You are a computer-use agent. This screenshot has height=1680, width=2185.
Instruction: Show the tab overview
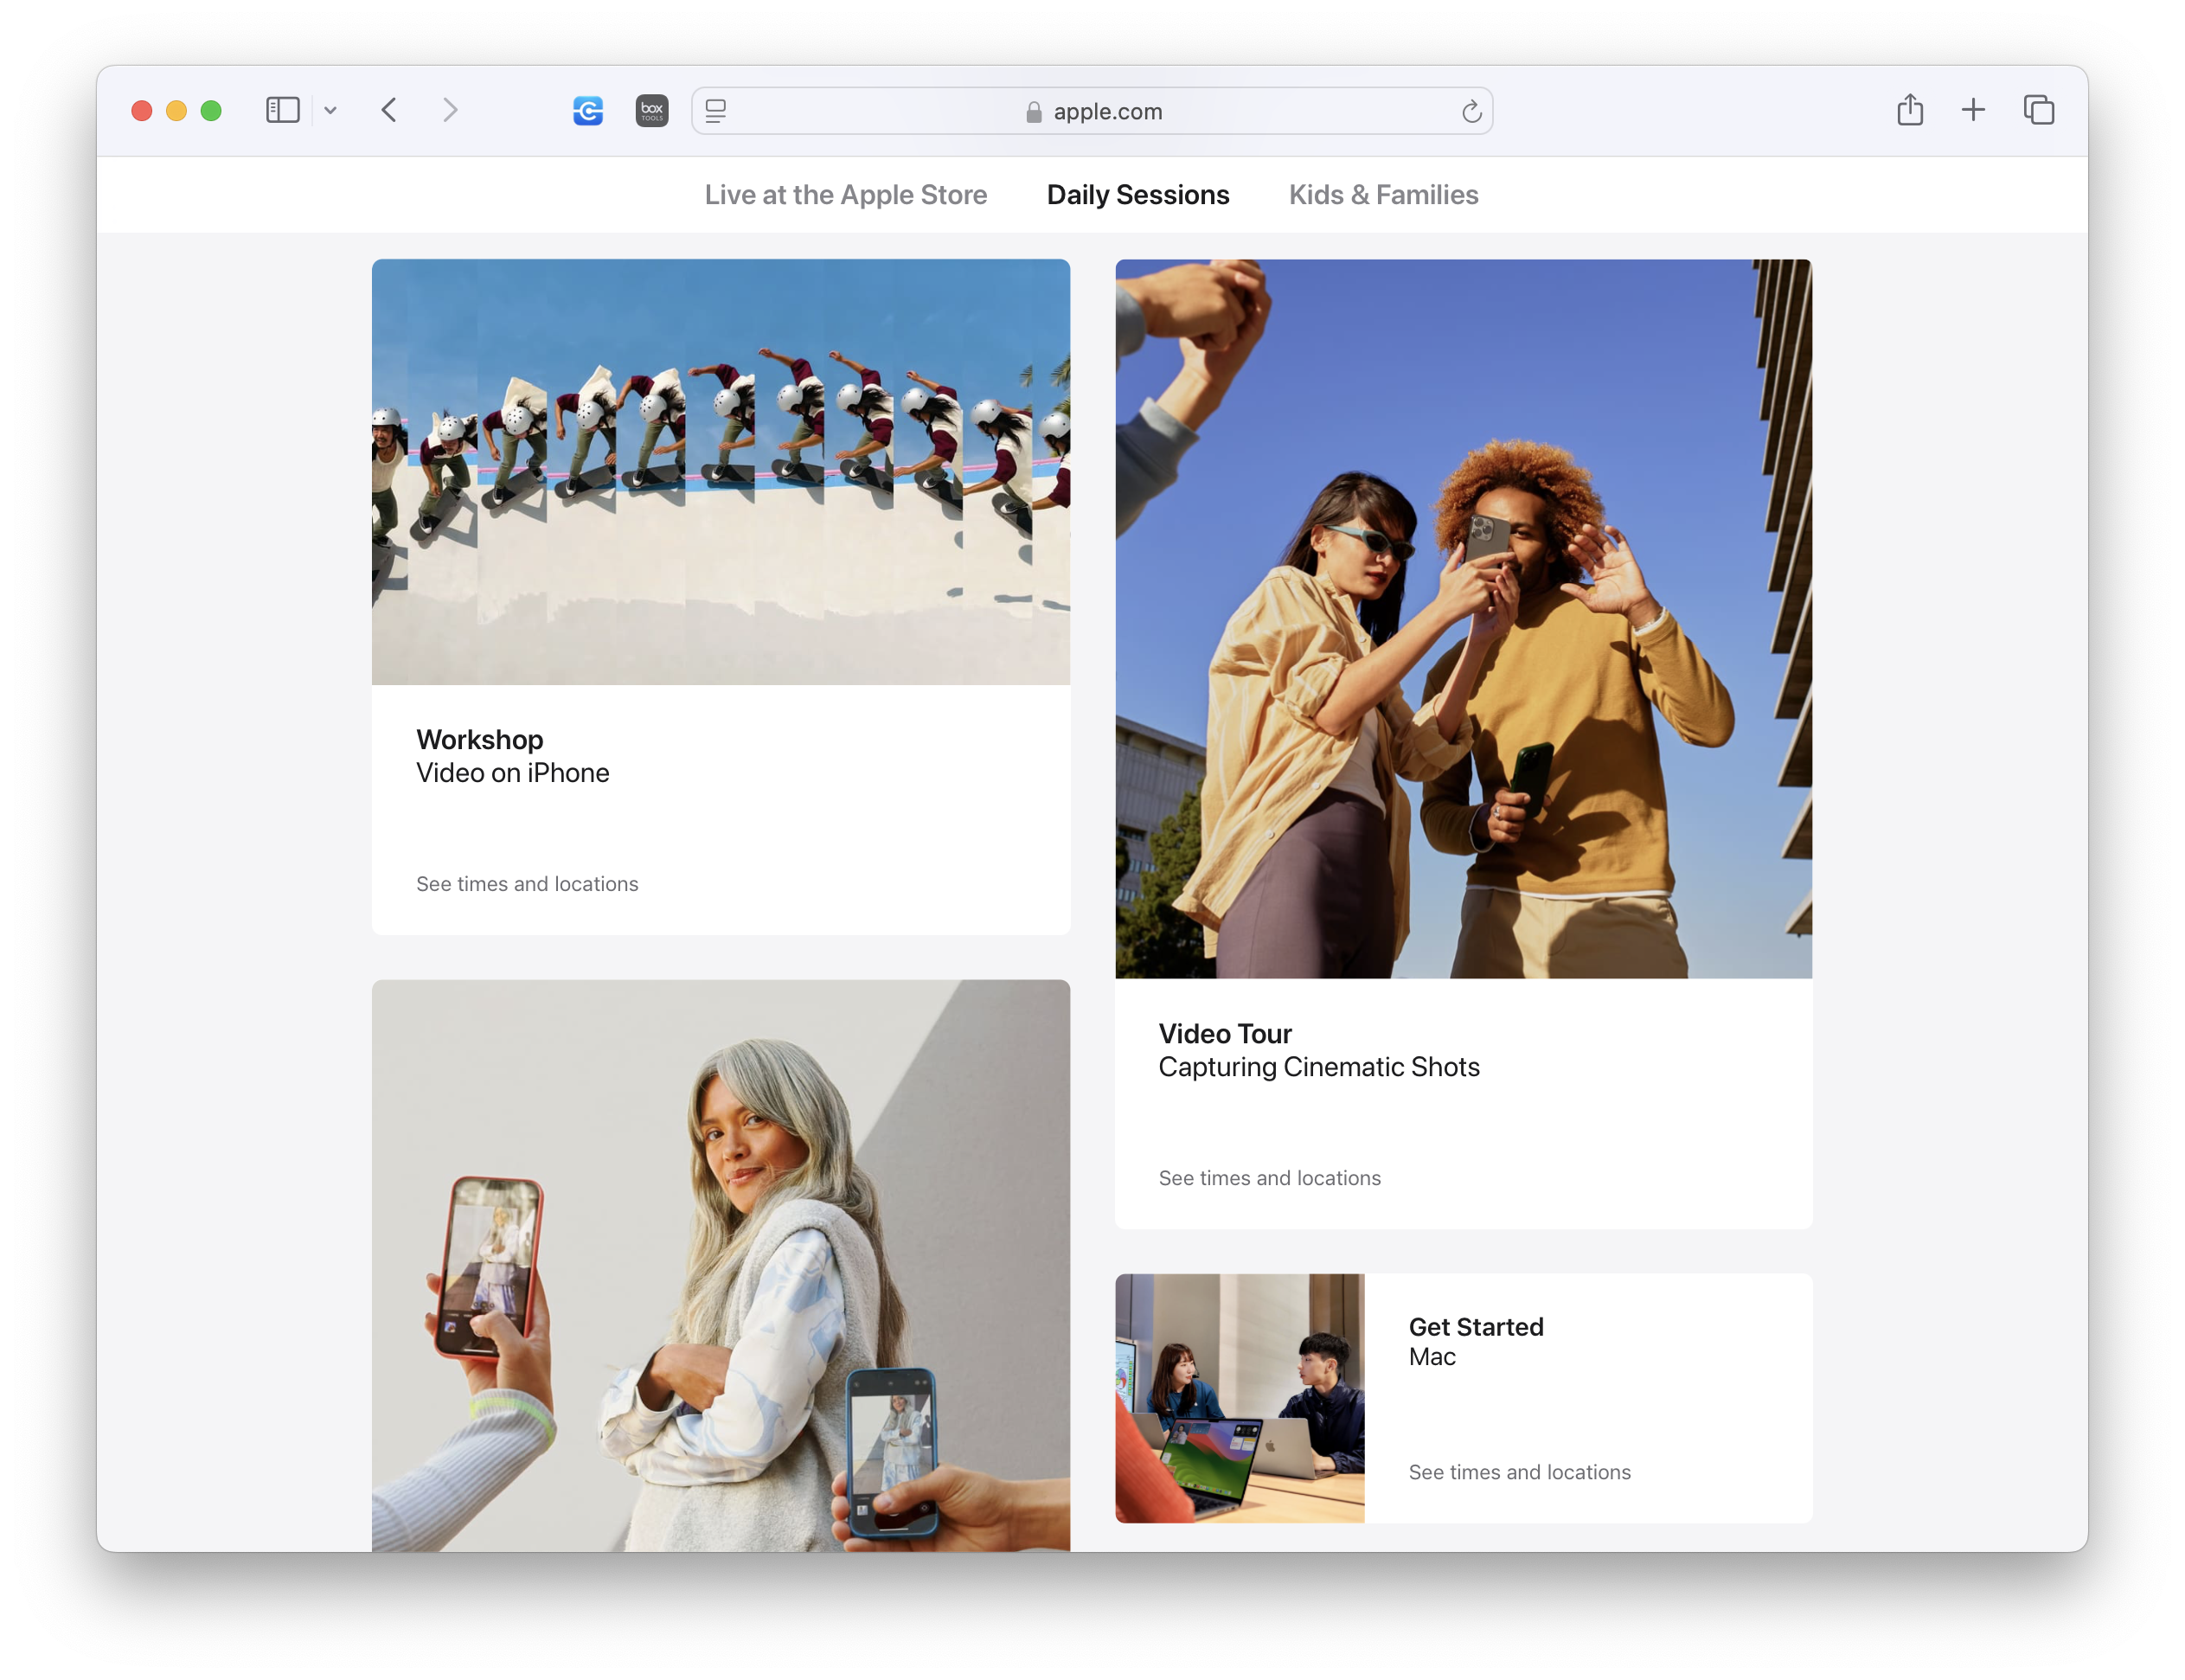point(2038,110)
